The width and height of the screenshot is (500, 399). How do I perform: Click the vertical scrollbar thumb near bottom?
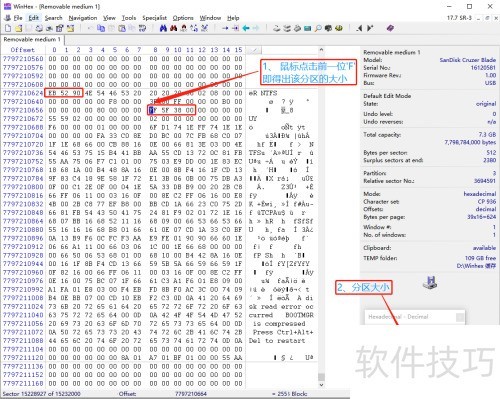(321, 377)
